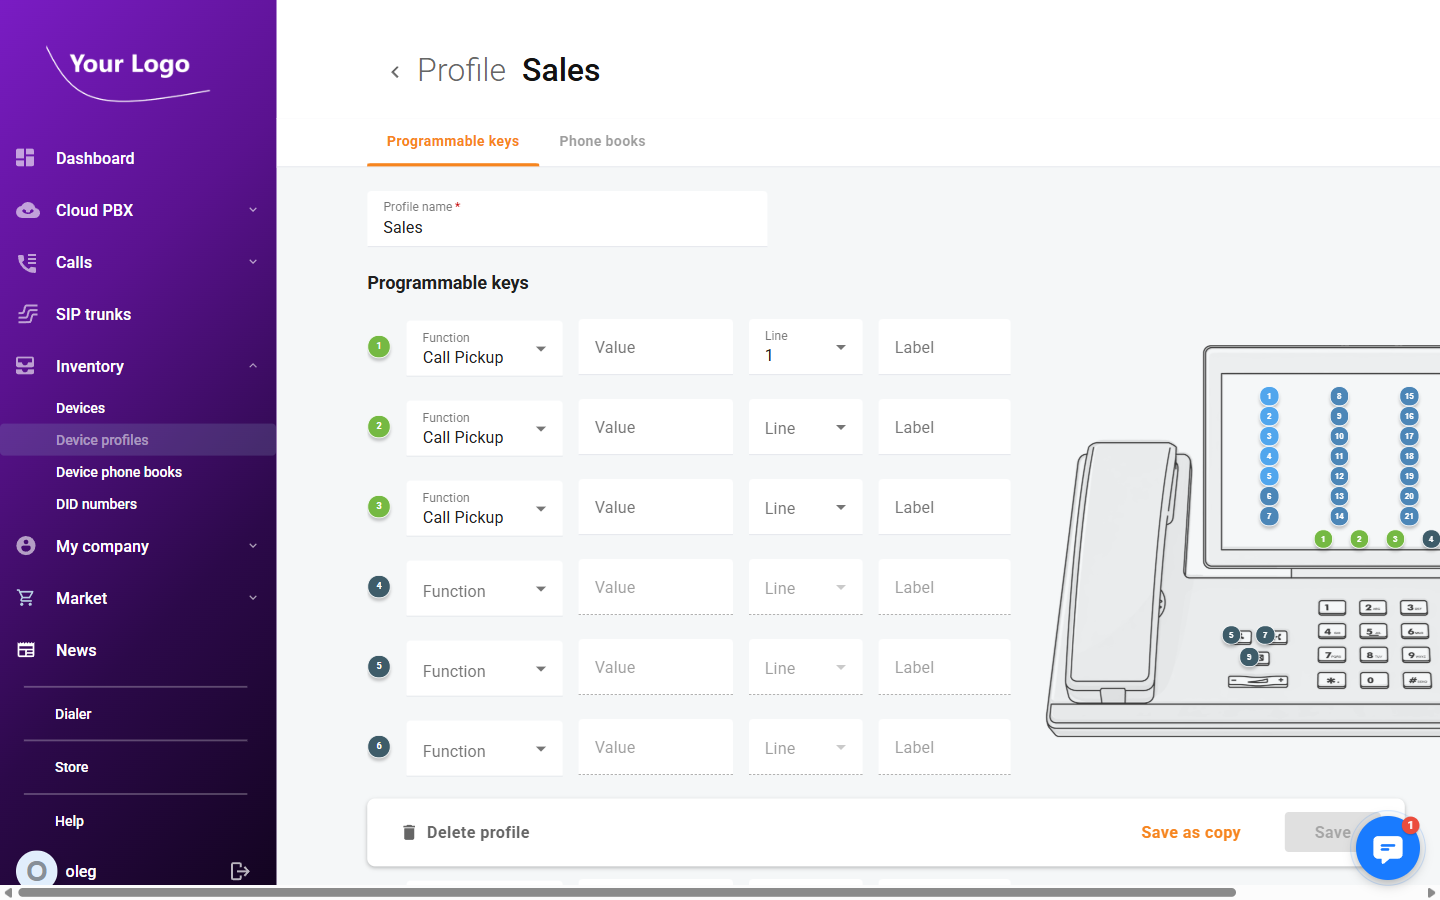Image resolution: width=1440 pixels, height=900 pixels.
Task: Open Function dropdown for key 1
Action: (484, 348)
